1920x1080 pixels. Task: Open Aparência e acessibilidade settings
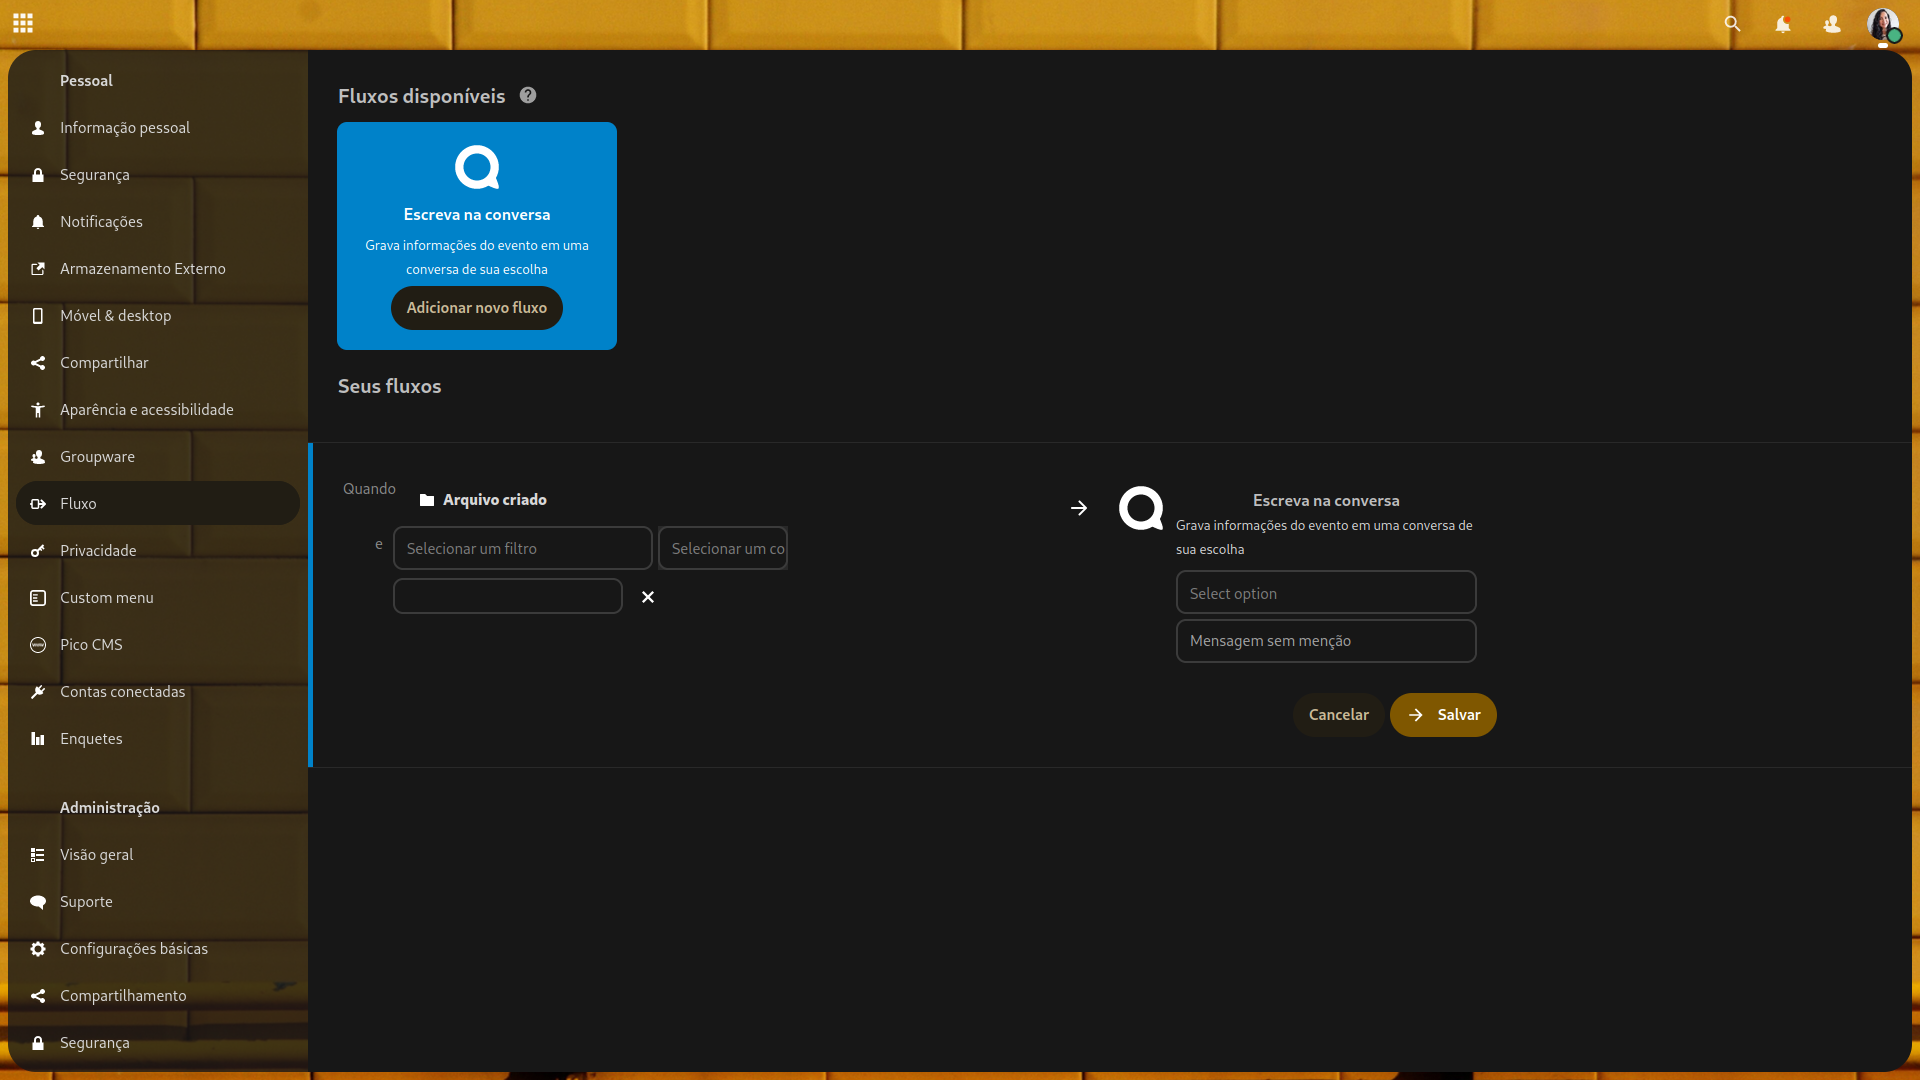(146, 410)
